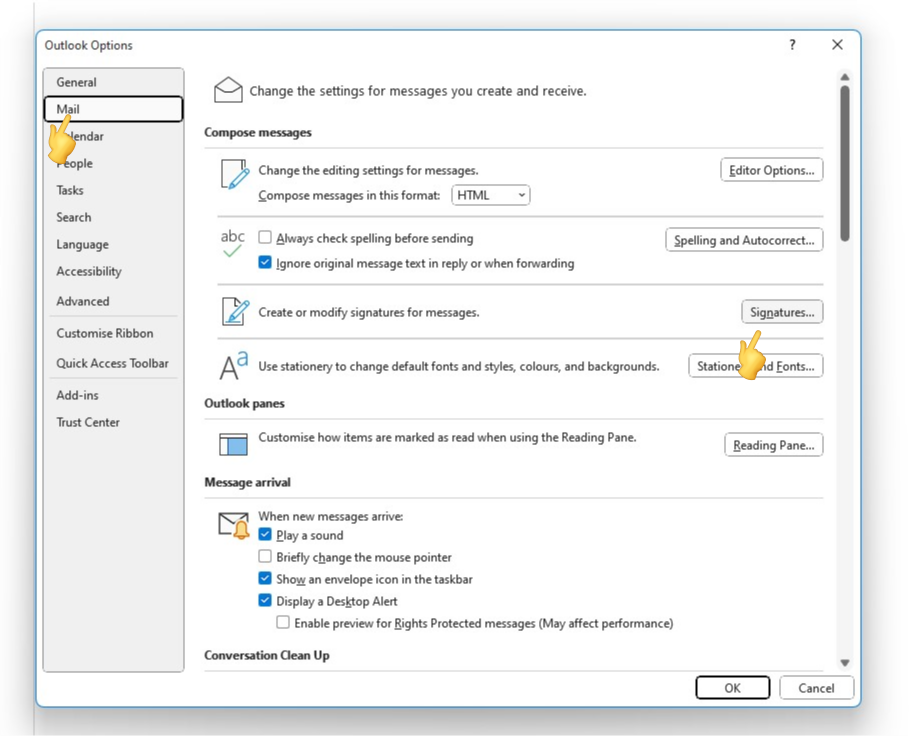914x736 pixels.
Task: Open the Compose messages format dropdown
Action: click(x=519, y=195)
